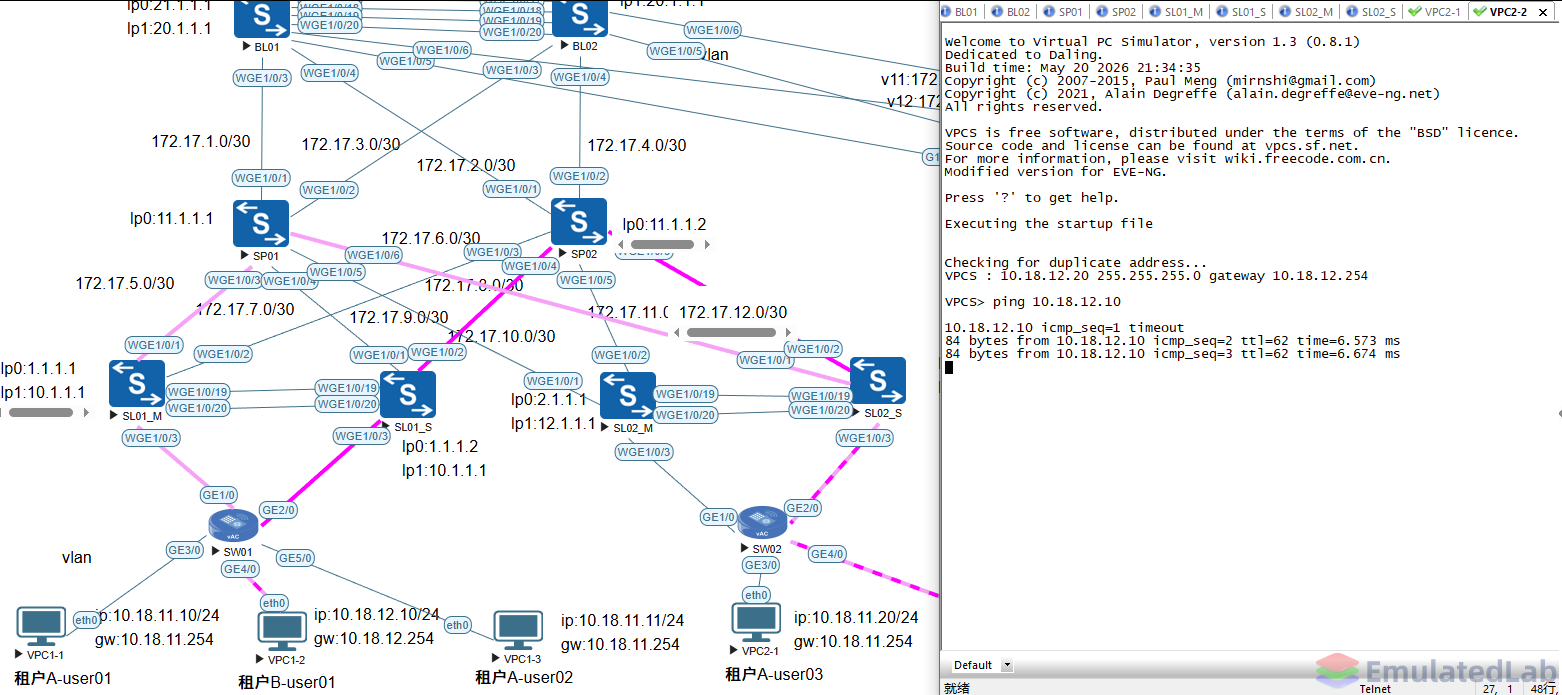Click the '172.17.1.0/30' subnet label
This screenshot has width=1562, height=695.
(201, 141)
